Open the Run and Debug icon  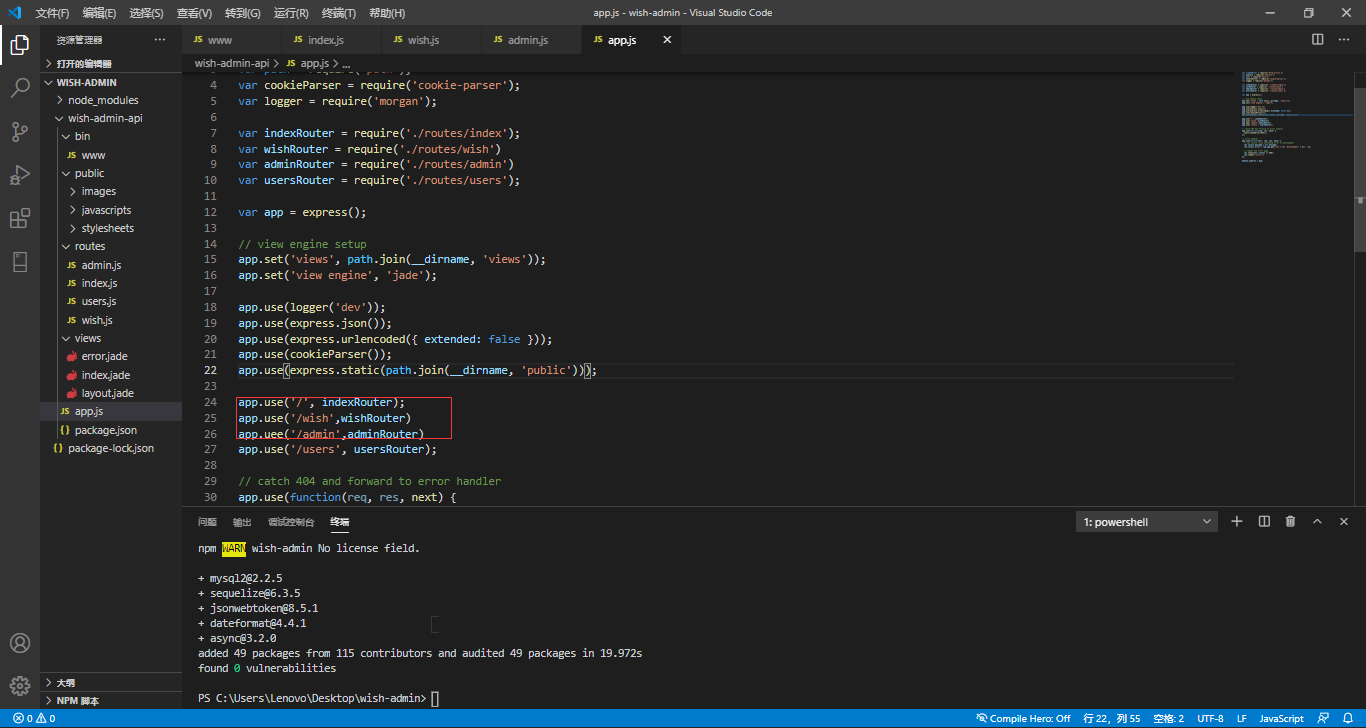(x=20, y=175)
